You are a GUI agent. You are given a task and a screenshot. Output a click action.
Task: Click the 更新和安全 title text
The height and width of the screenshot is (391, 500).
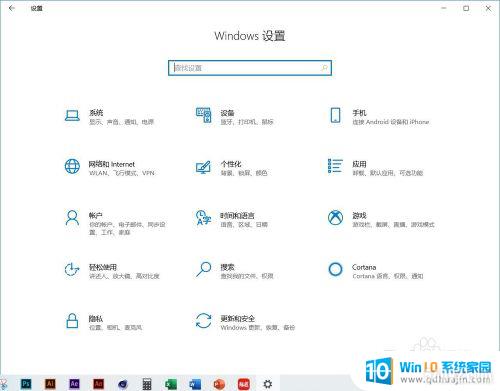point(238,318)
